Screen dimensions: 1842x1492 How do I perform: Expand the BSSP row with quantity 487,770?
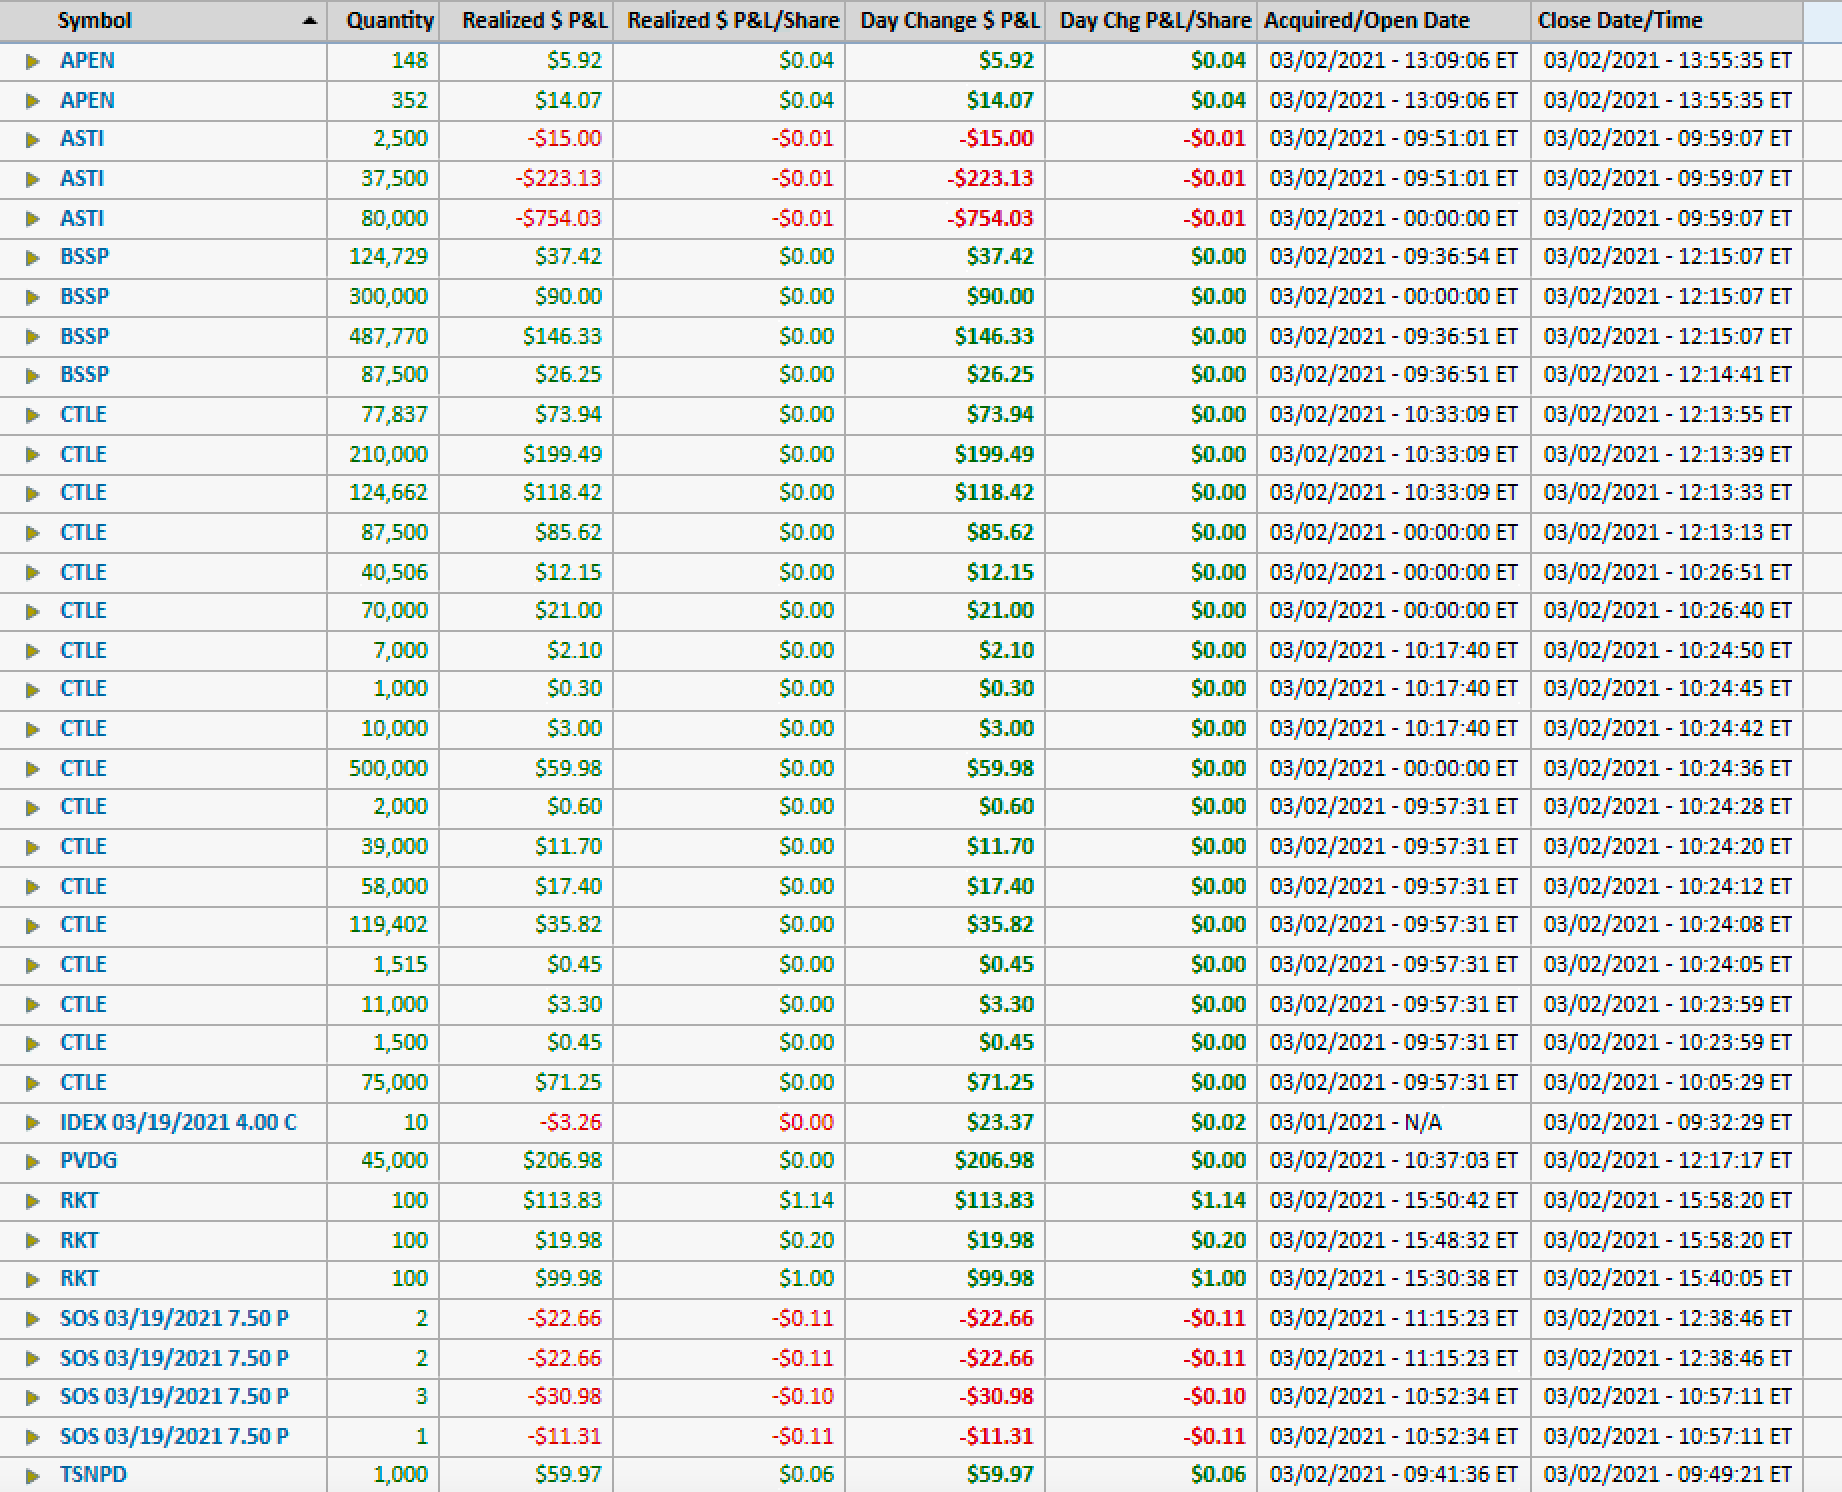pos(33,337)
